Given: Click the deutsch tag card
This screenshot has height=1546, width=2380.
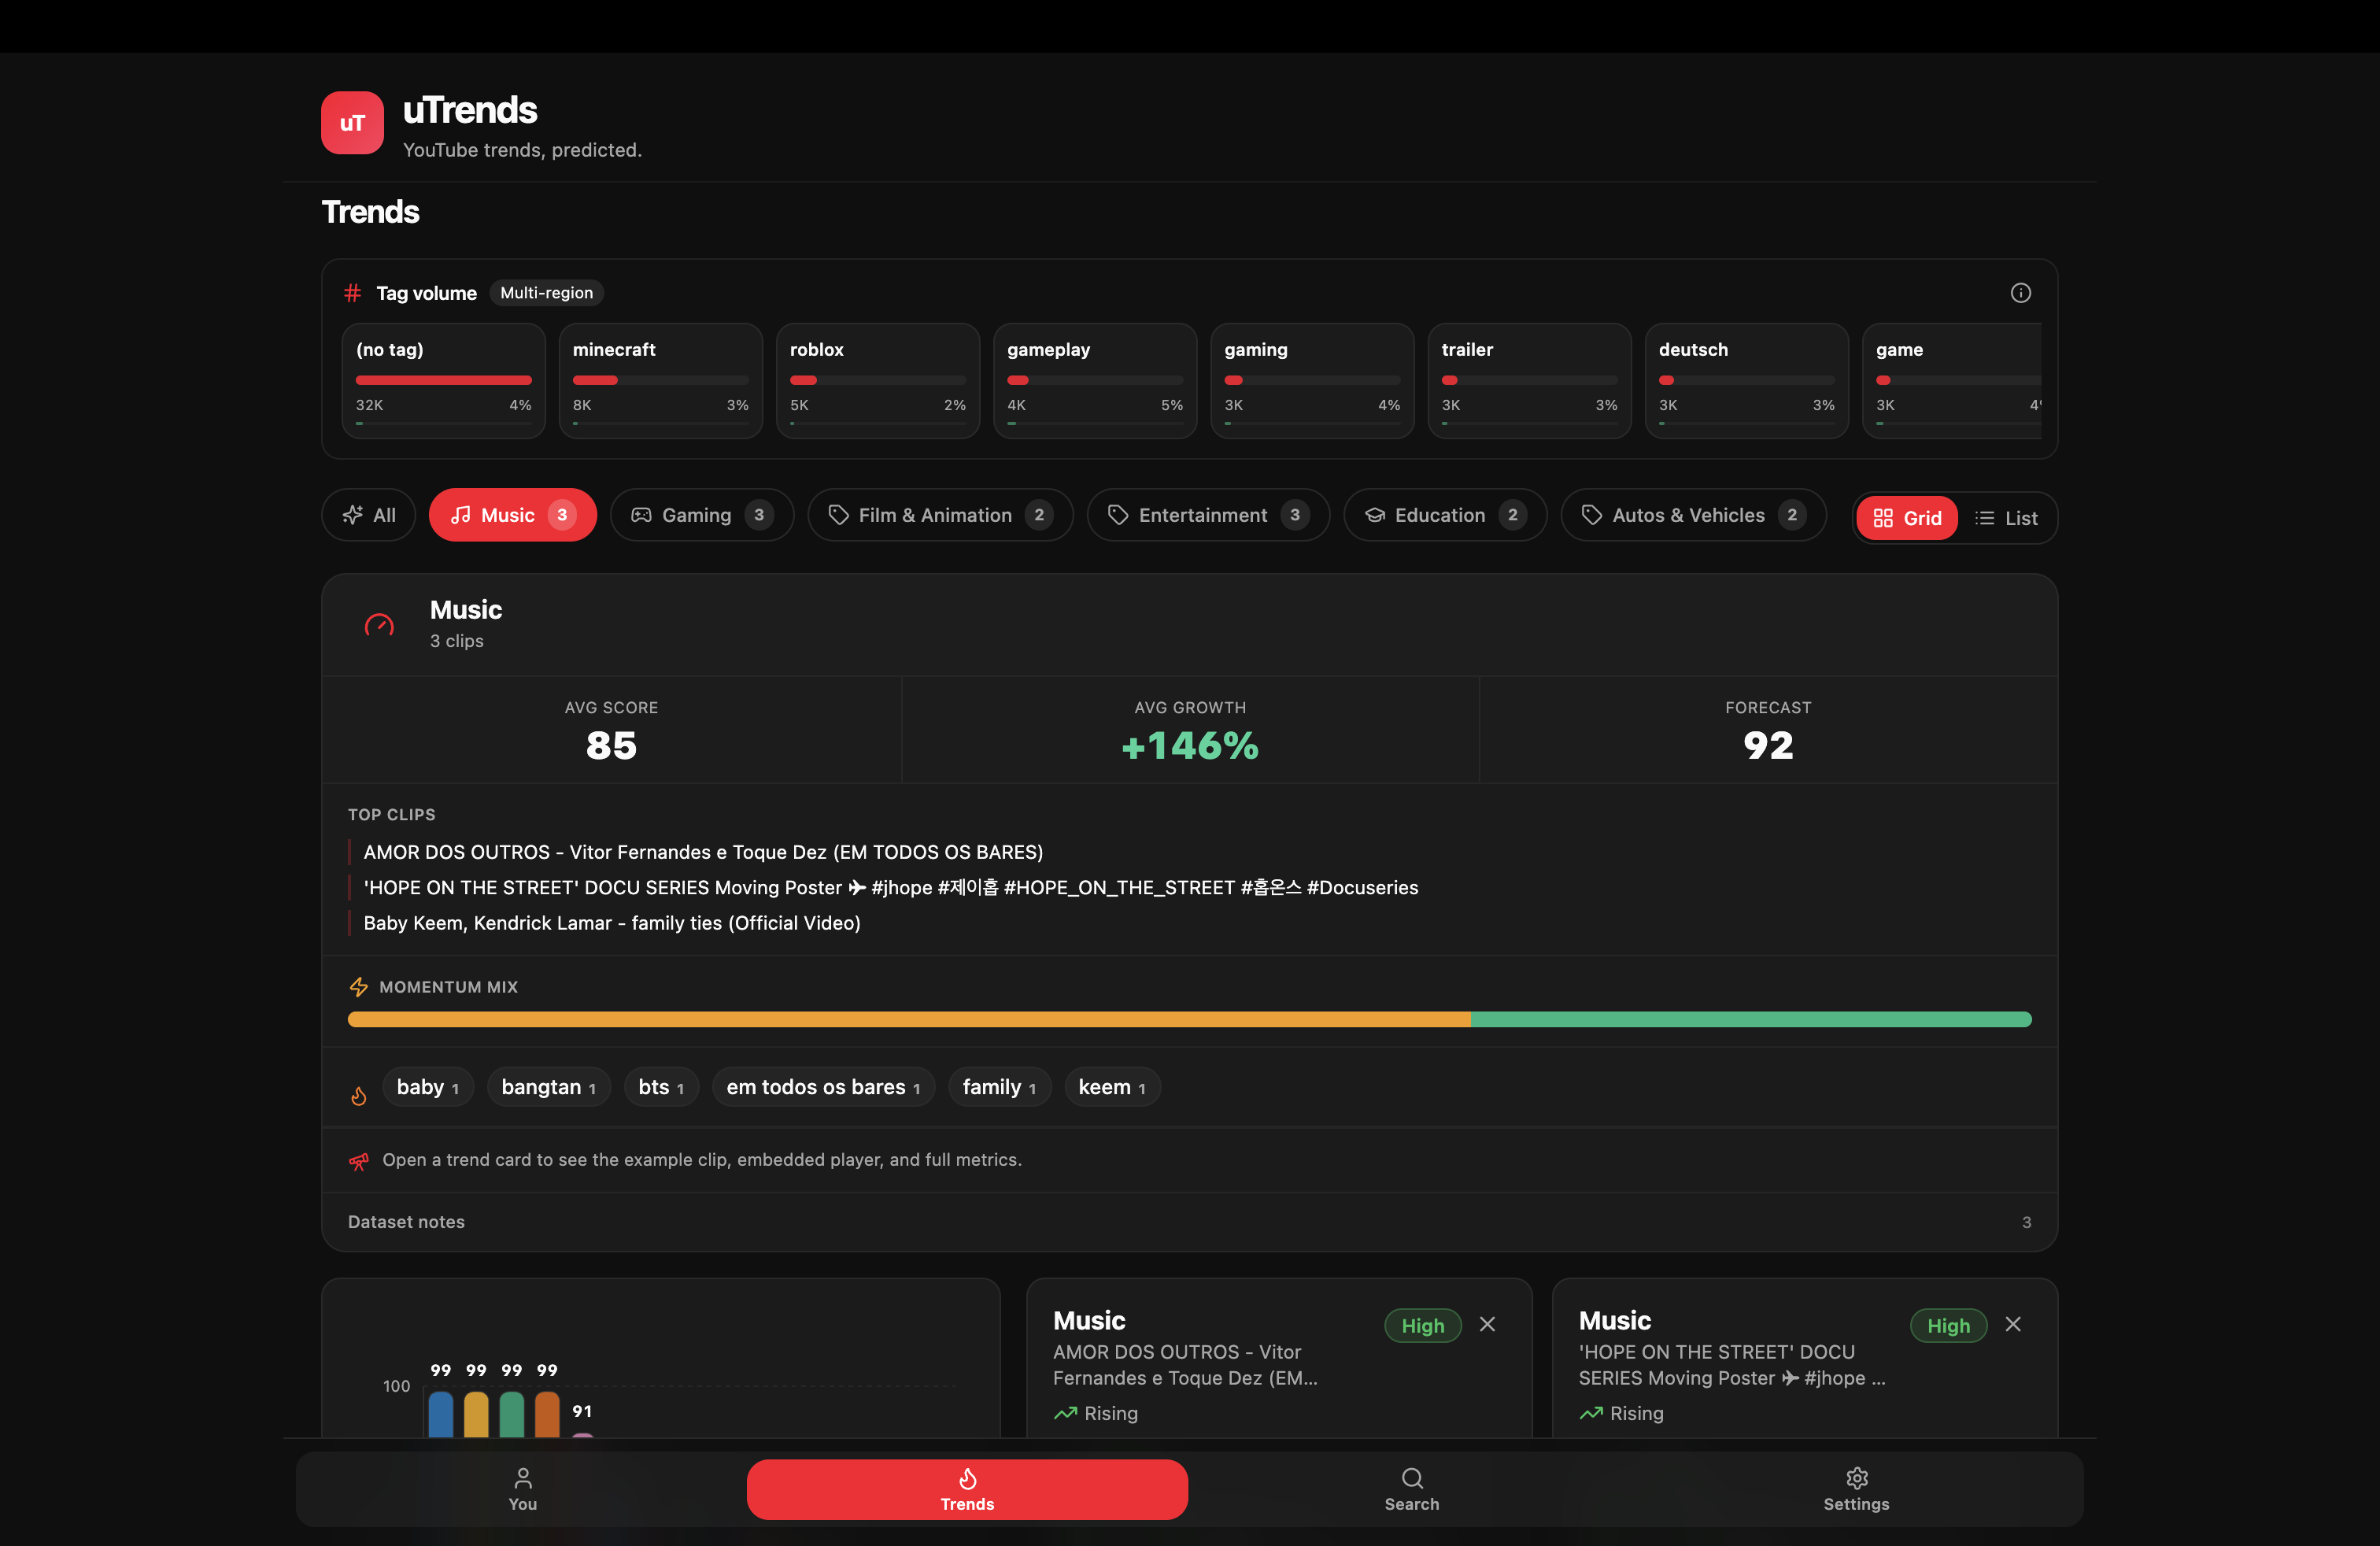Looking at the screenshot, I should [1747, 380].
